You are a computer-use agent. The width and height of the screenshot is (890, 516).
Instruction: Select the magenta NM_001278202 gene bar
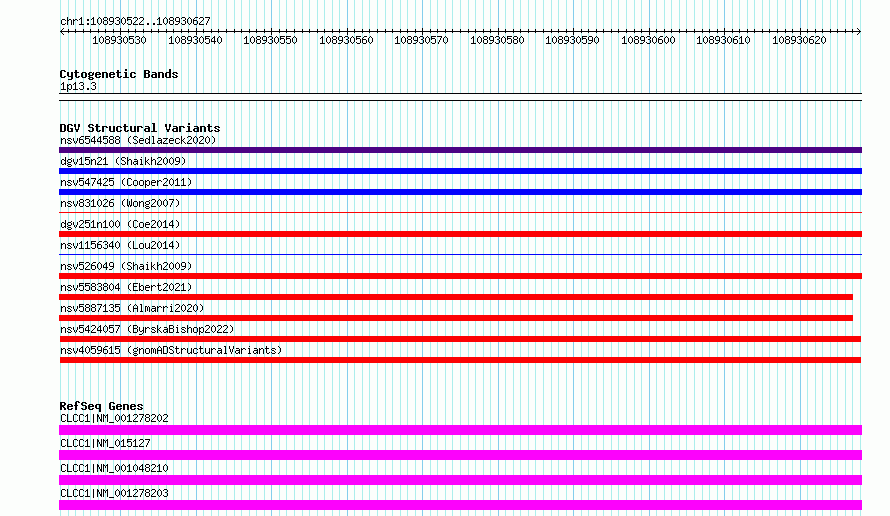point(460,430)
